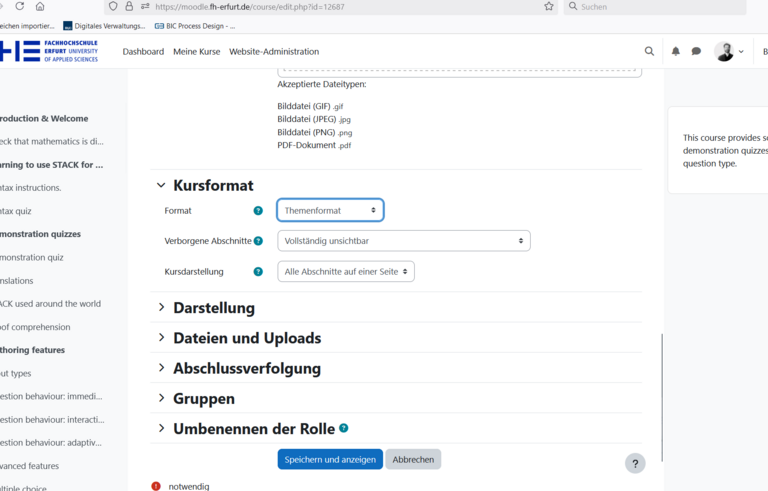Bookmark page with the star icon
This screenshot has width=768, height=491.
tap(549, 6)
